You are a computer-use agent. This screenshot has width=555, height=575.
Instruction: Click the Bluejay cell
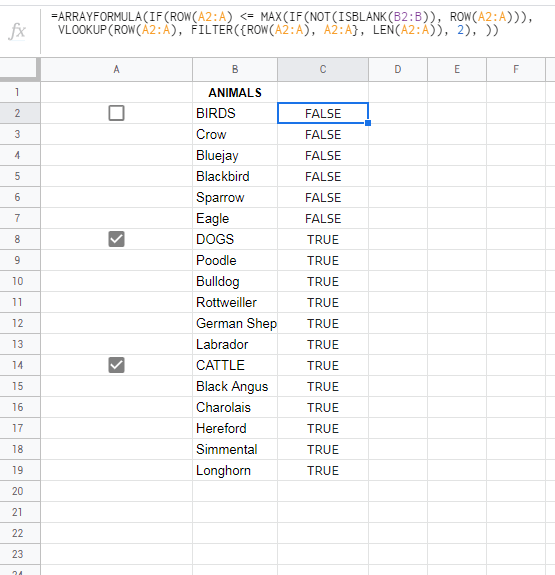[235, 155]
